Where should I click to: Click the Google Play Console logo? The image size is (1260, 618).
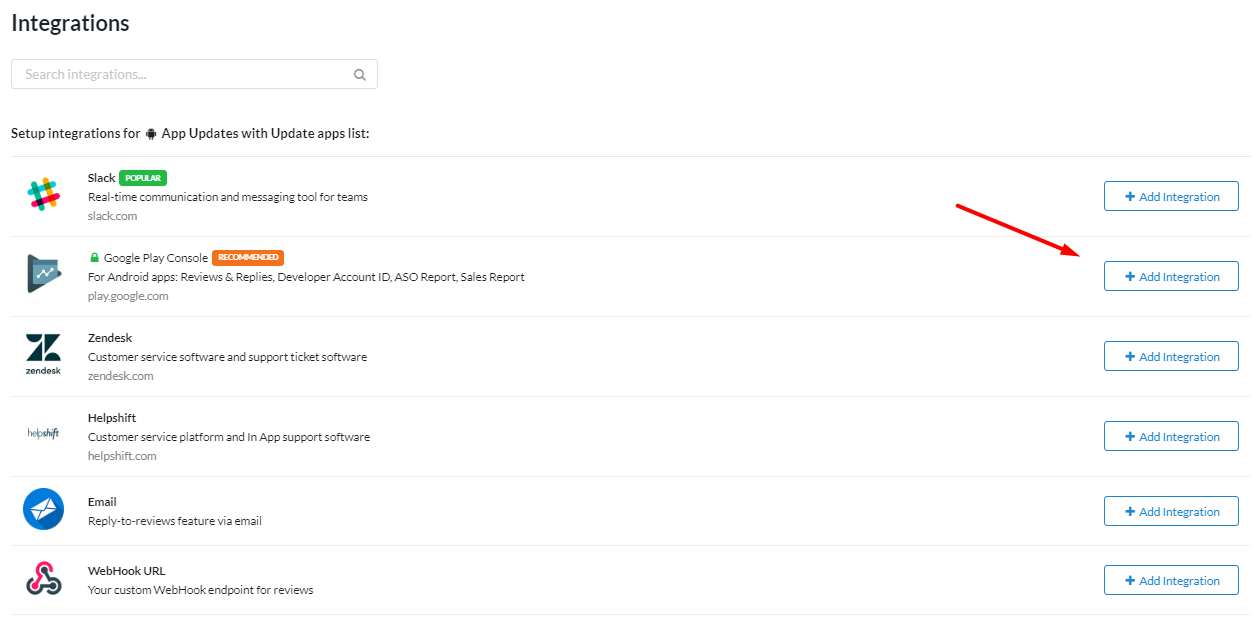[43, 274]
